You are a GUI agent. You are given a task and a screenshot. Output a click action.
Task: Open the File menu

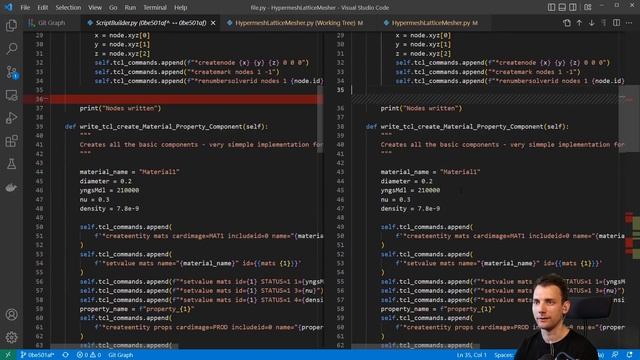click(x=25, y=7)
